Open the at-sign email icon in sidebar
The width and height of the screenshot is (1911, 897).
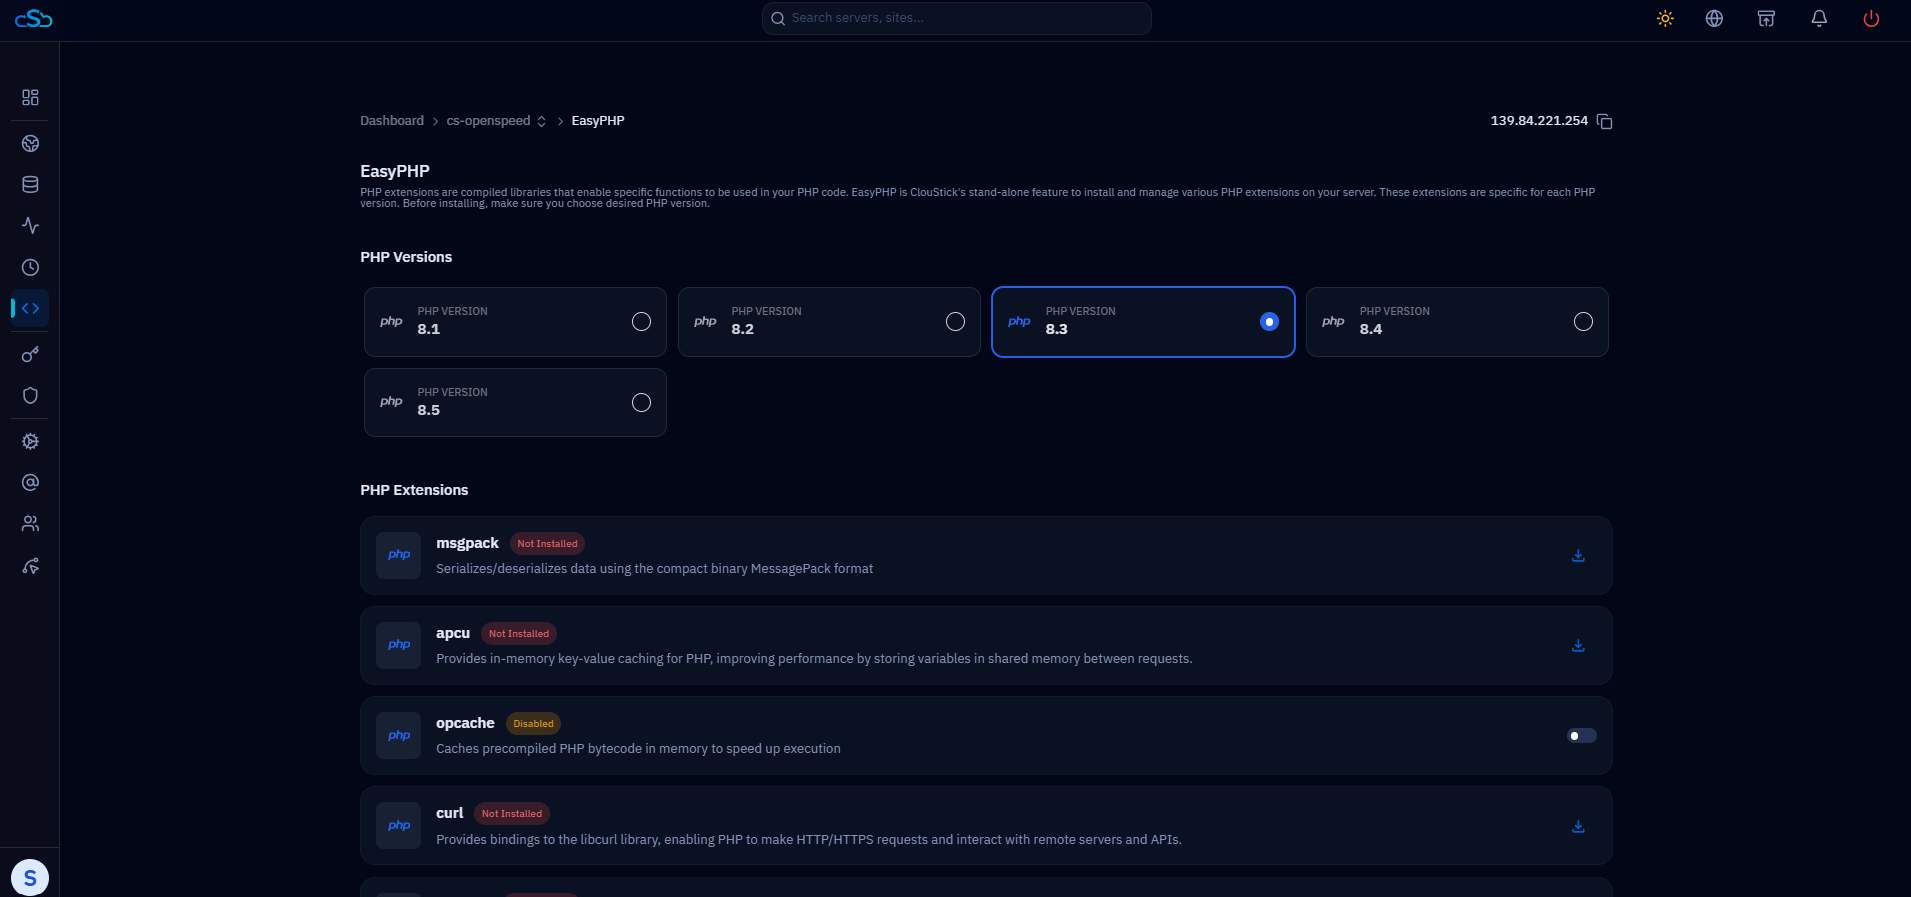(x=30, y=482)
